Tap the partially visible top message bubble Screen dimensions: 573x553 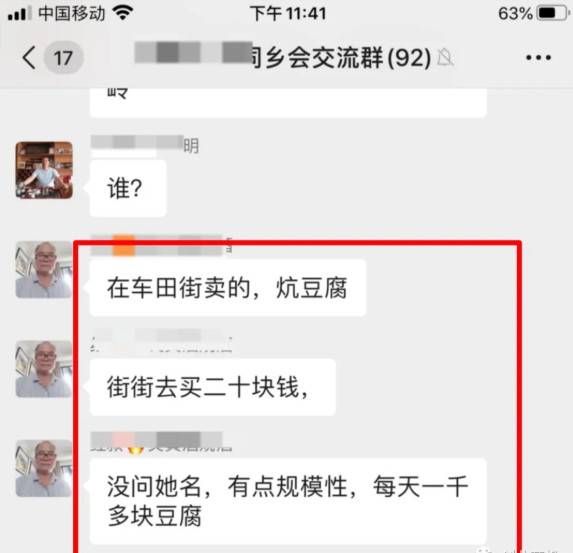(x=288, y=102)
